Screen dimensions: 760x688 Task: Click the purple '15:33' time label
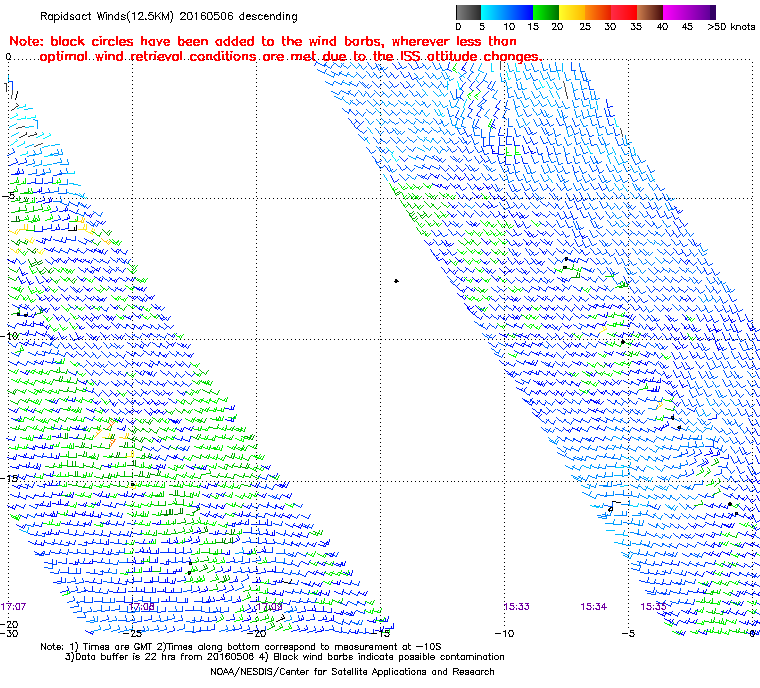pyautogui.click(x=517, y=607)
